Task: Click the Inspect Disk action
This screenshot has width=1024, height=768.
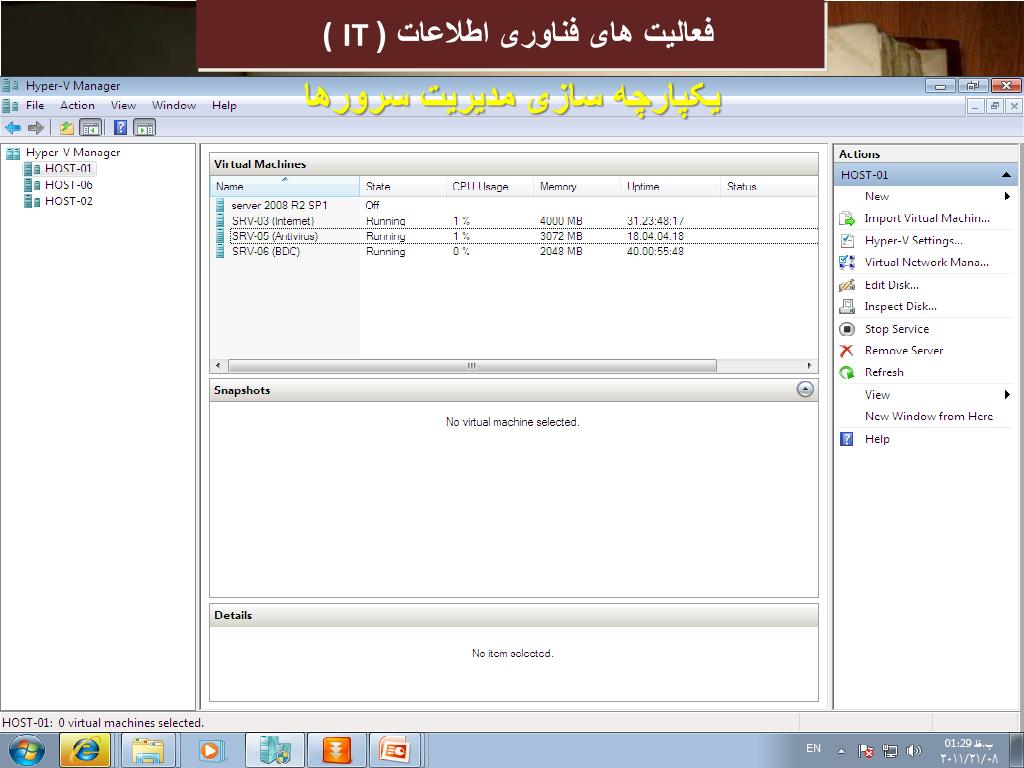Action: [x=900, y=306]
